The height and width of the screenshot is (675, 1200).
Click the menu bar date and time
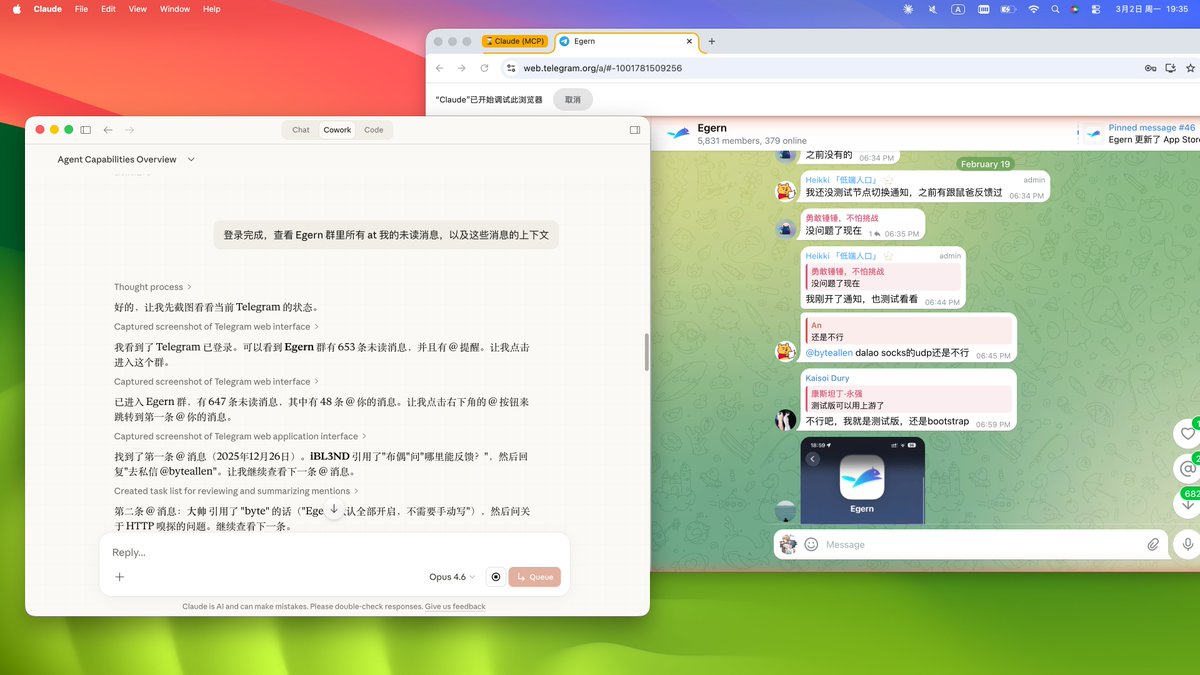coord(1150,9)
